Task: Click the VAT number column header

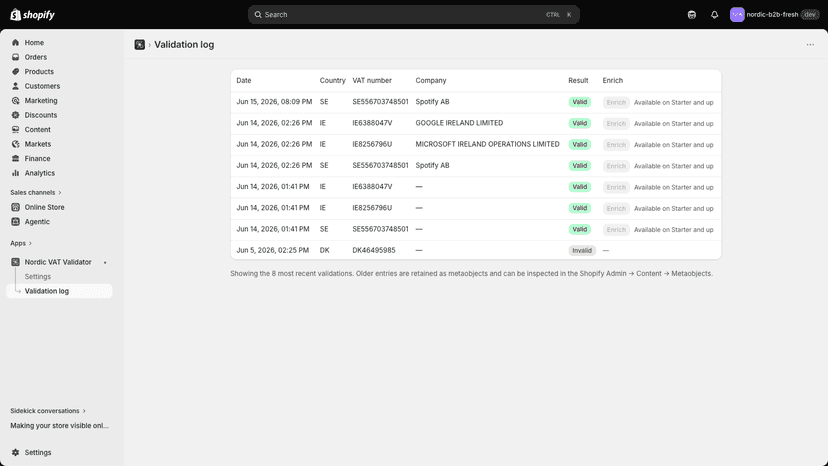Action: [372, 80]
